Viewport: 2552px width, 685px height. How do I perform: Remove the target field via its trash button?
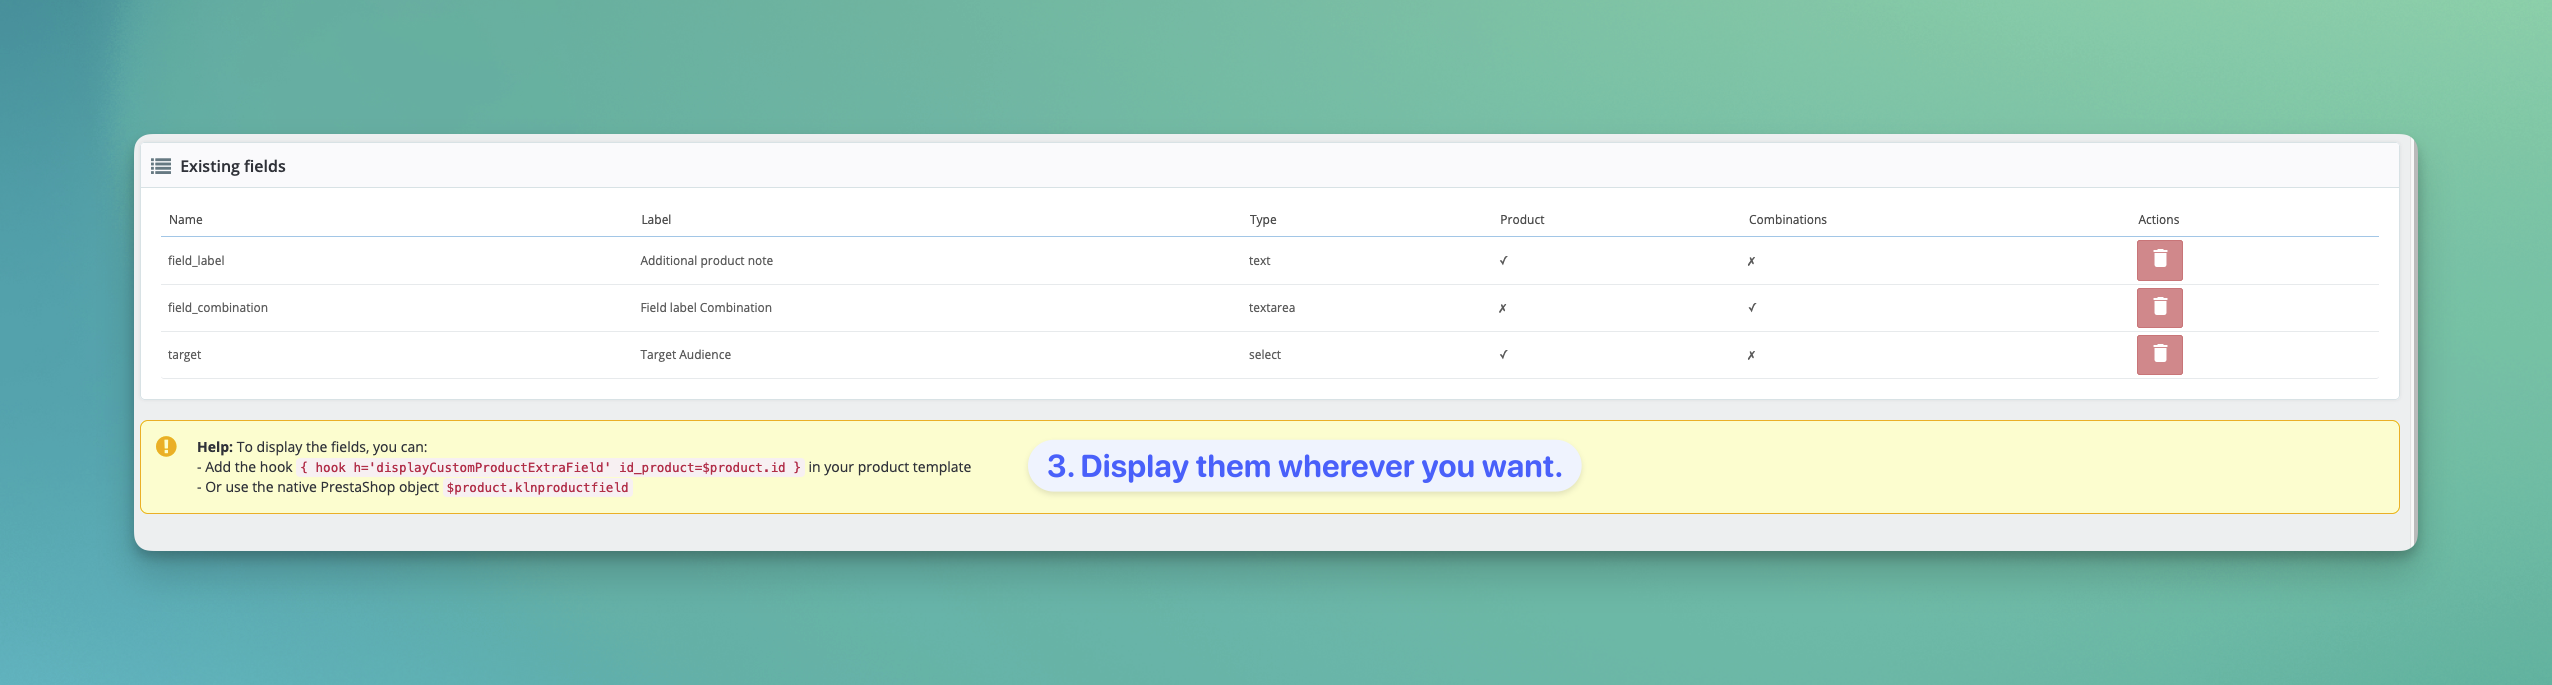coord(2159,355)
